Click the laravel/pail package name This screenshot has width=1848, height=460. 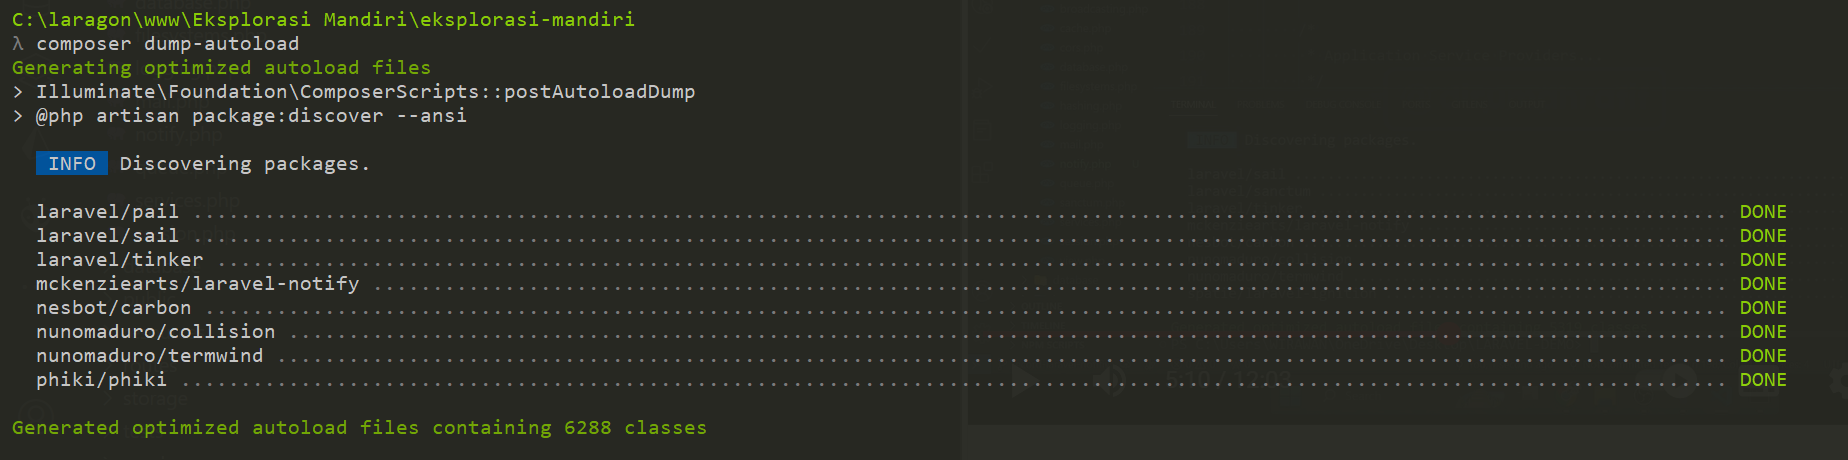(107, 212)
